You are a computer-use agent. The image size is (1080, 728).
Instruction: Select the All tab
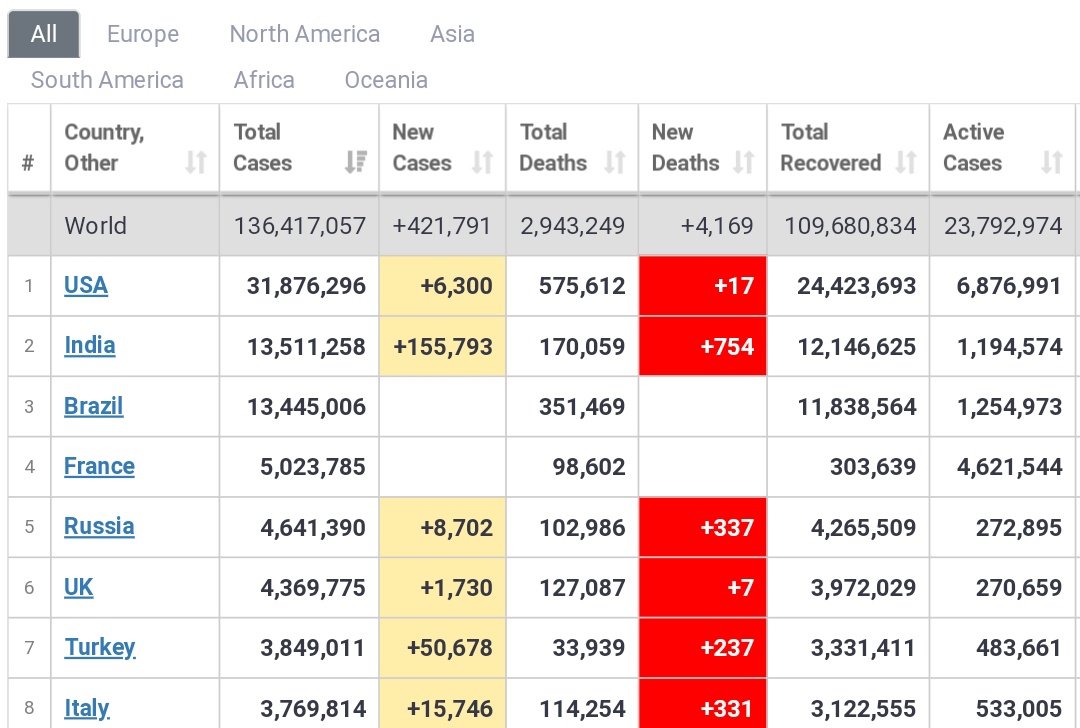44,34
